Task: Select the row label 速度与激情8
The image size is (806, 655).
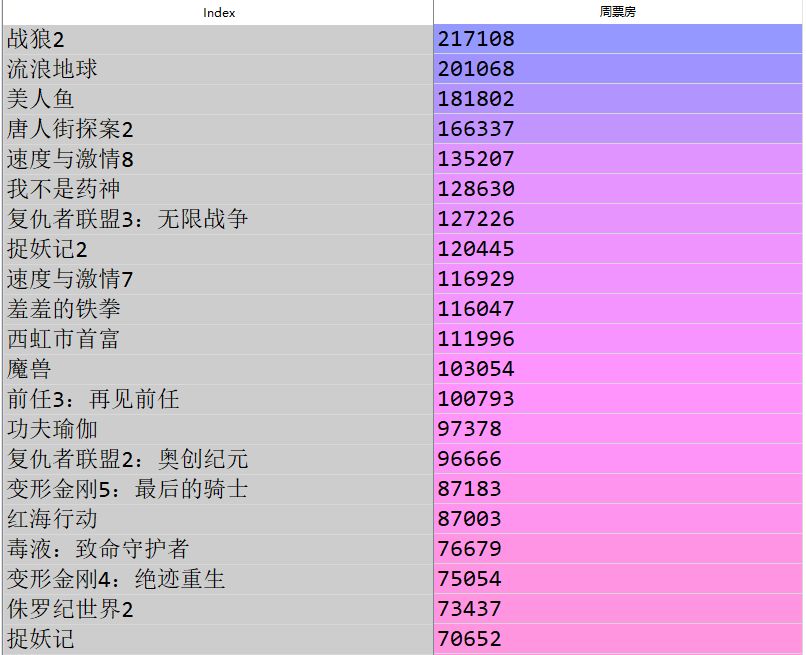Action: (x=218, y=159)
